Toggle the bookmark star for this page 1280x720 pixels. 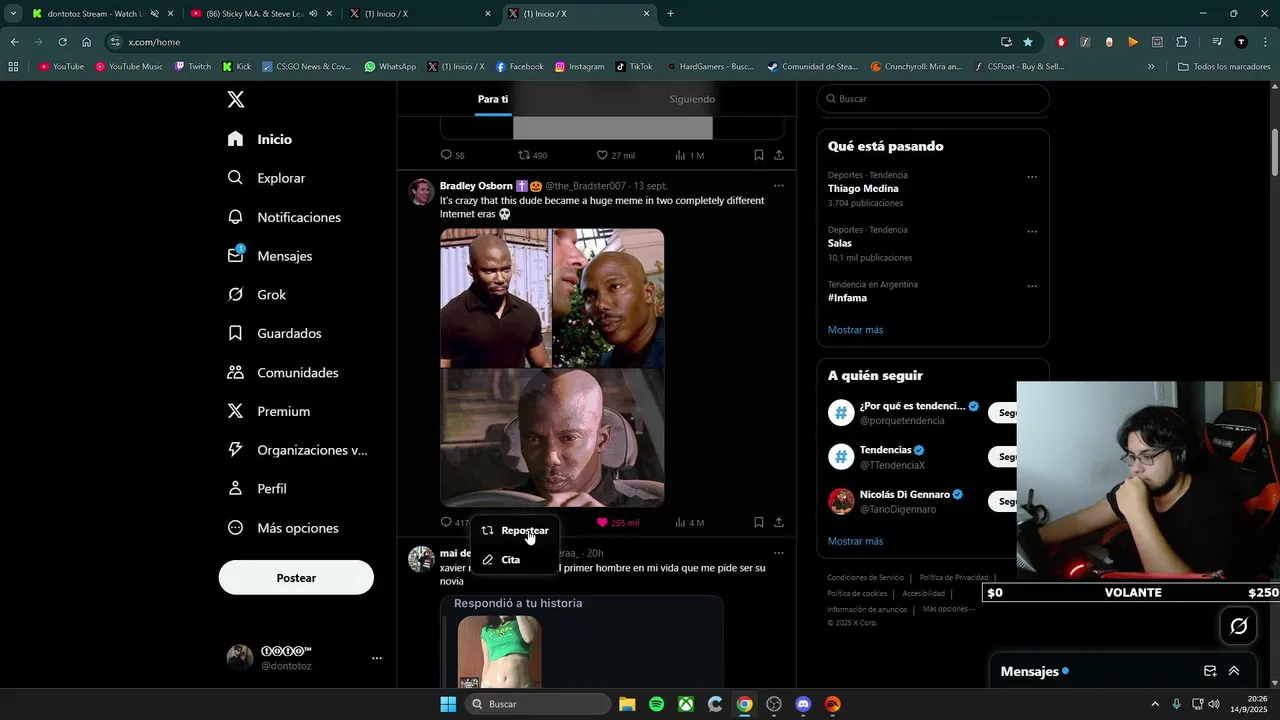(1028, 42)
